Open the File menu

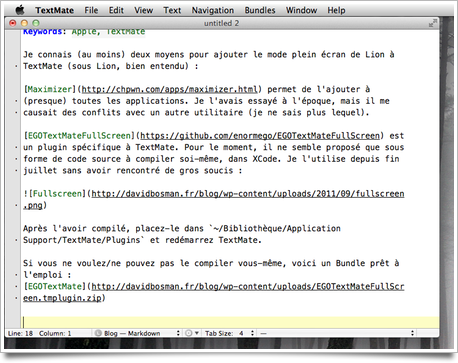pos(91,10)
